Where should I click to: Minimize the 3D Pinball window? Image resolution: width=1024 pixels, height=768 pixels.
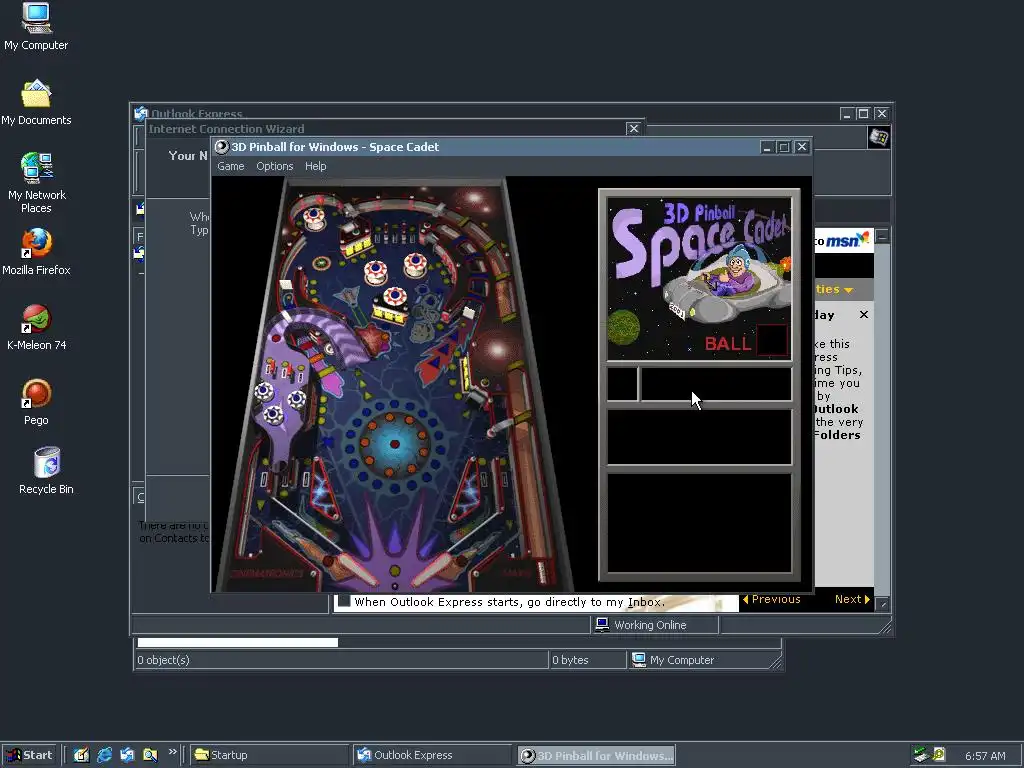pyautogui.click(x=767, y=148)
